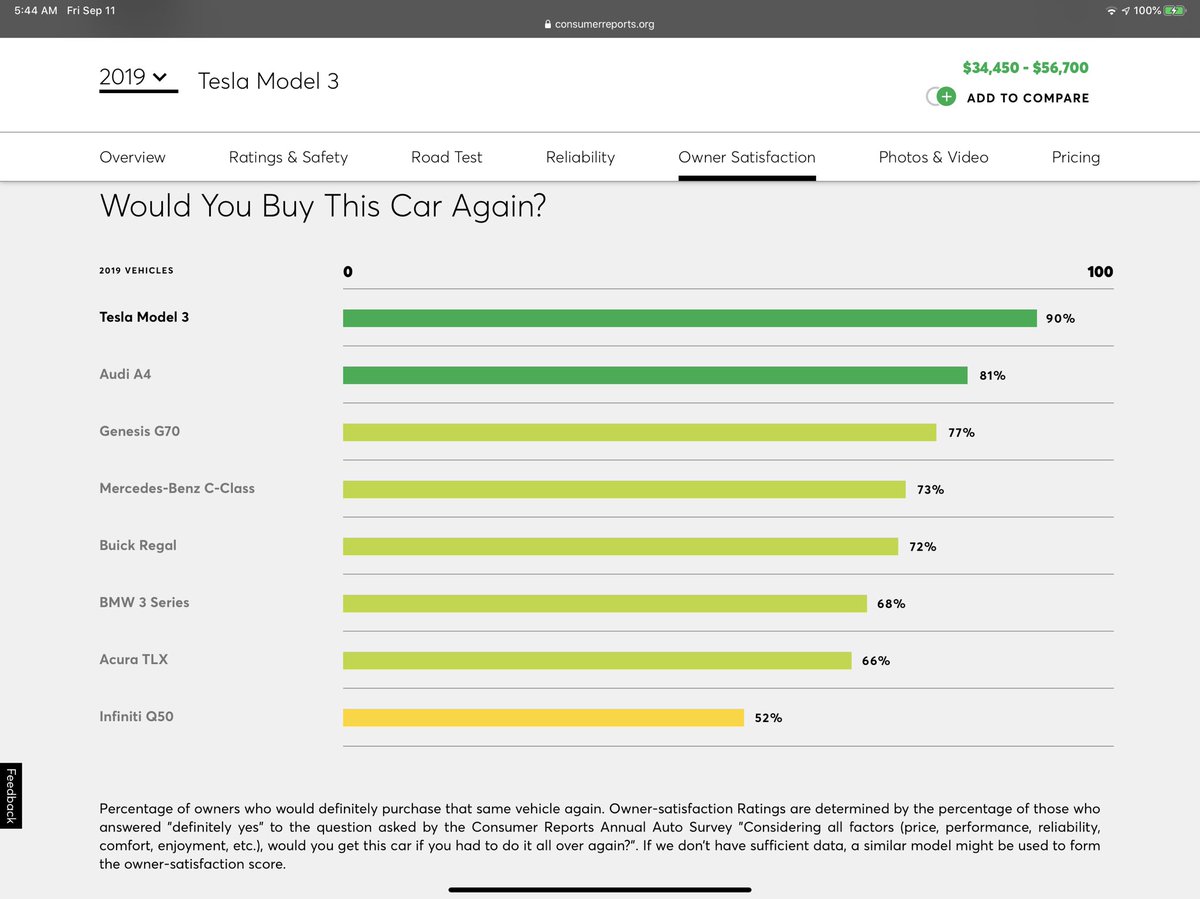Click the 81% value label
Image resolution: width=1200 pixels, height=899 pixels.
coord(992,375)
